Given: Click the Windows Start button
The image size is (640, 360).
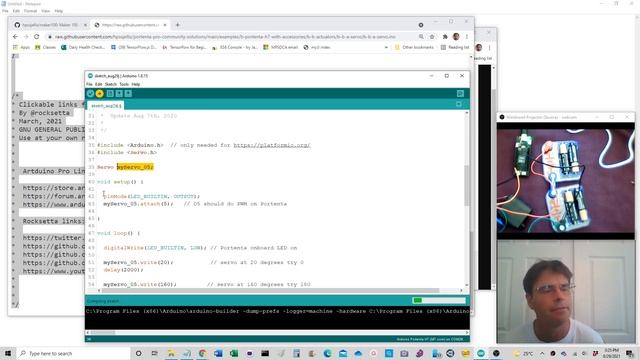Looking at the screenshot, I should coord(8,353).
